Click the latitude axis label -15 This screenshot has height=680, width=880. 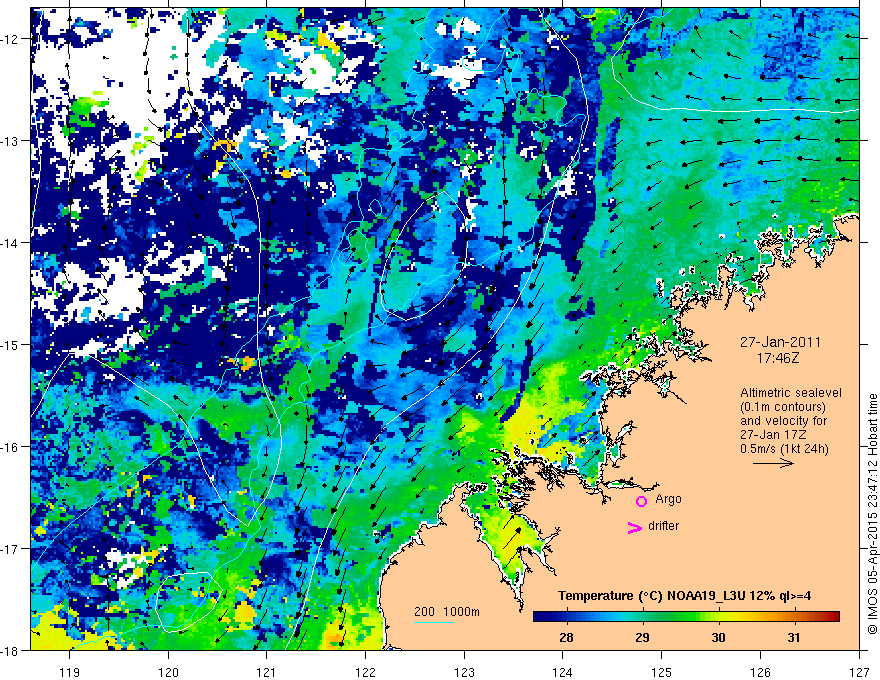(10, 344)
